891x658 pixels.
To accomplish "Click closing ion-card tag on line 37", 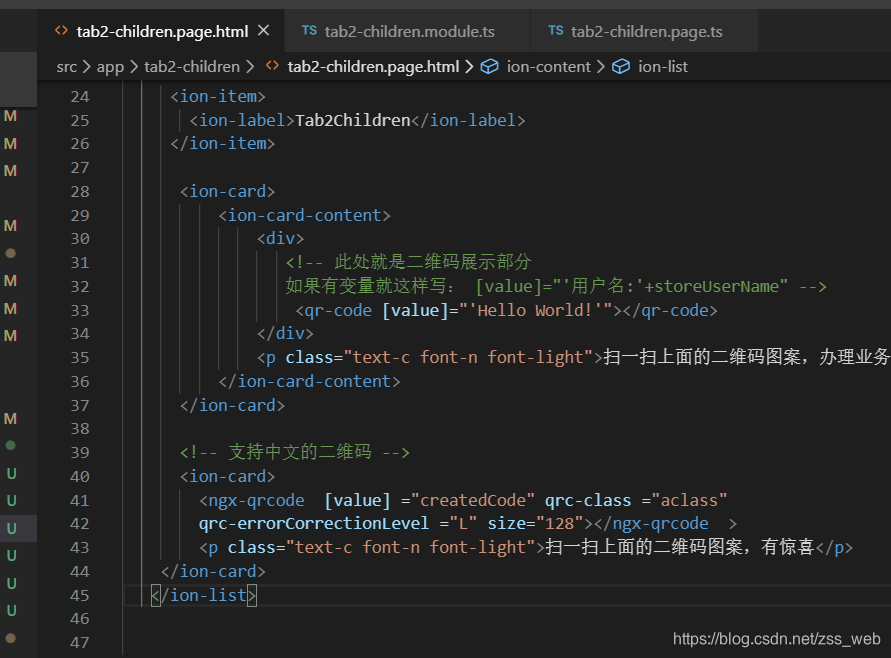I will 232,405.
